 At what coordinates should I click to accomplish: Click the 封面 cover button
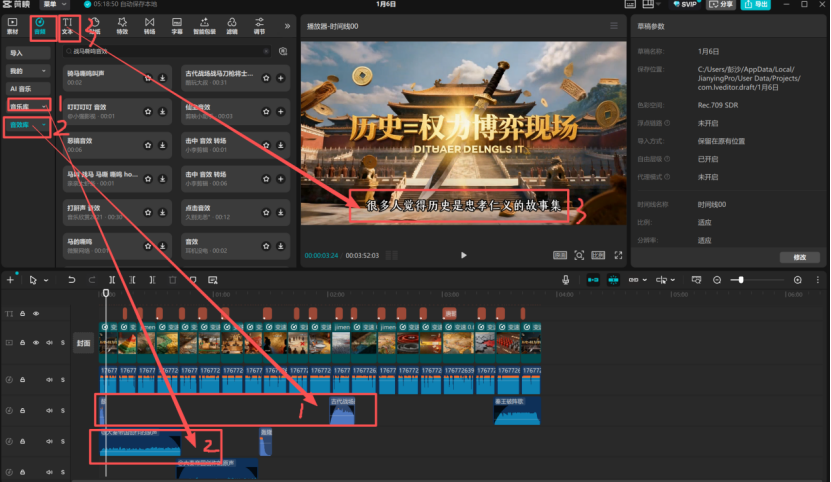84,343
